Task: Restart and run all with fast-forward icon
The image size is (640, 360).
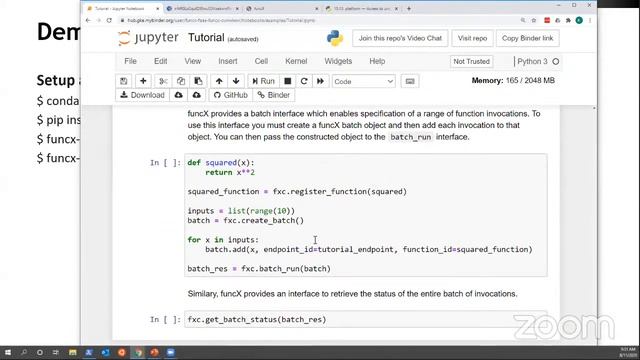Action: [x=320, y=81]
